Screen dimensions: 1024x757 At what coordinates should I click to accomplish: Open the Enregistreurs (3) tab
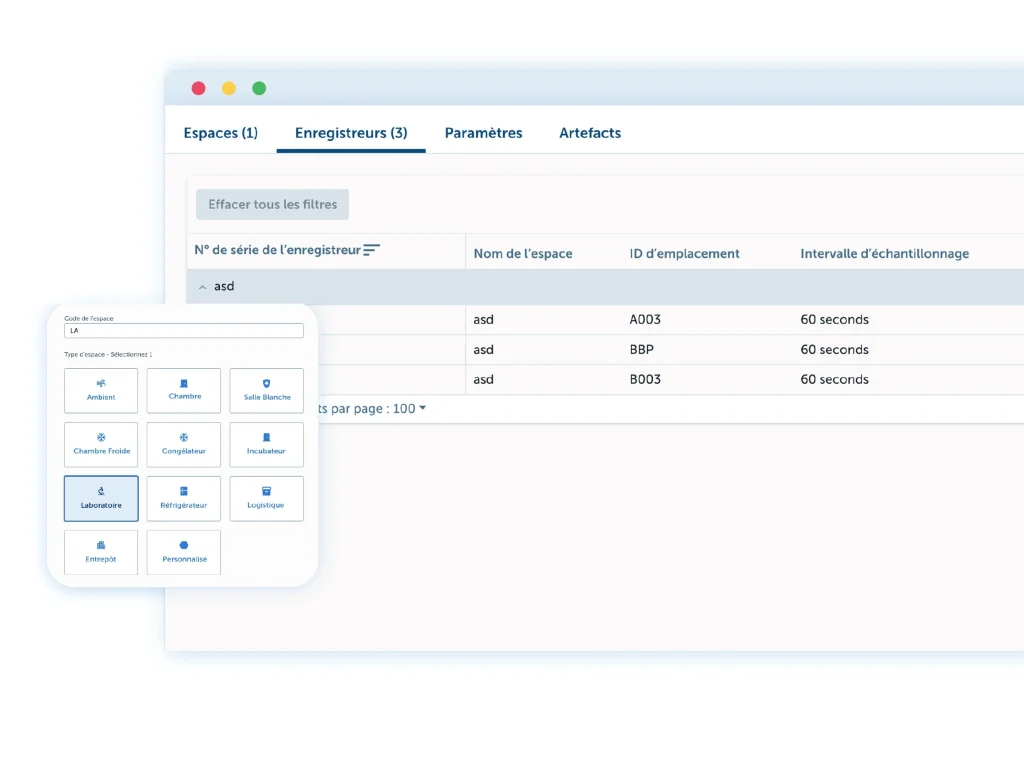pos(351,133)
